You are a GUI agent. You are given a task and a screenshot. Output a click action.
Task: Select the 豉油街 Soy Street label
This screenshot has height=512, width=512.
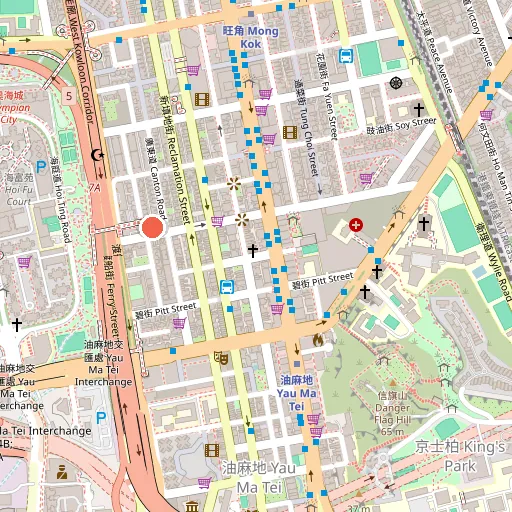(401, 126)
